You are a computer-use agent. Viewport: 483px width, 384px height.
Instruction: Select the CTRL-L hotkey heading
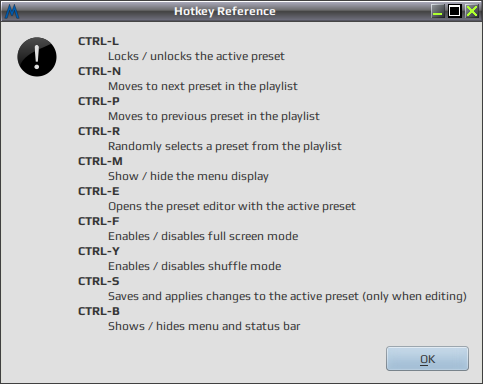coord(98,41)
